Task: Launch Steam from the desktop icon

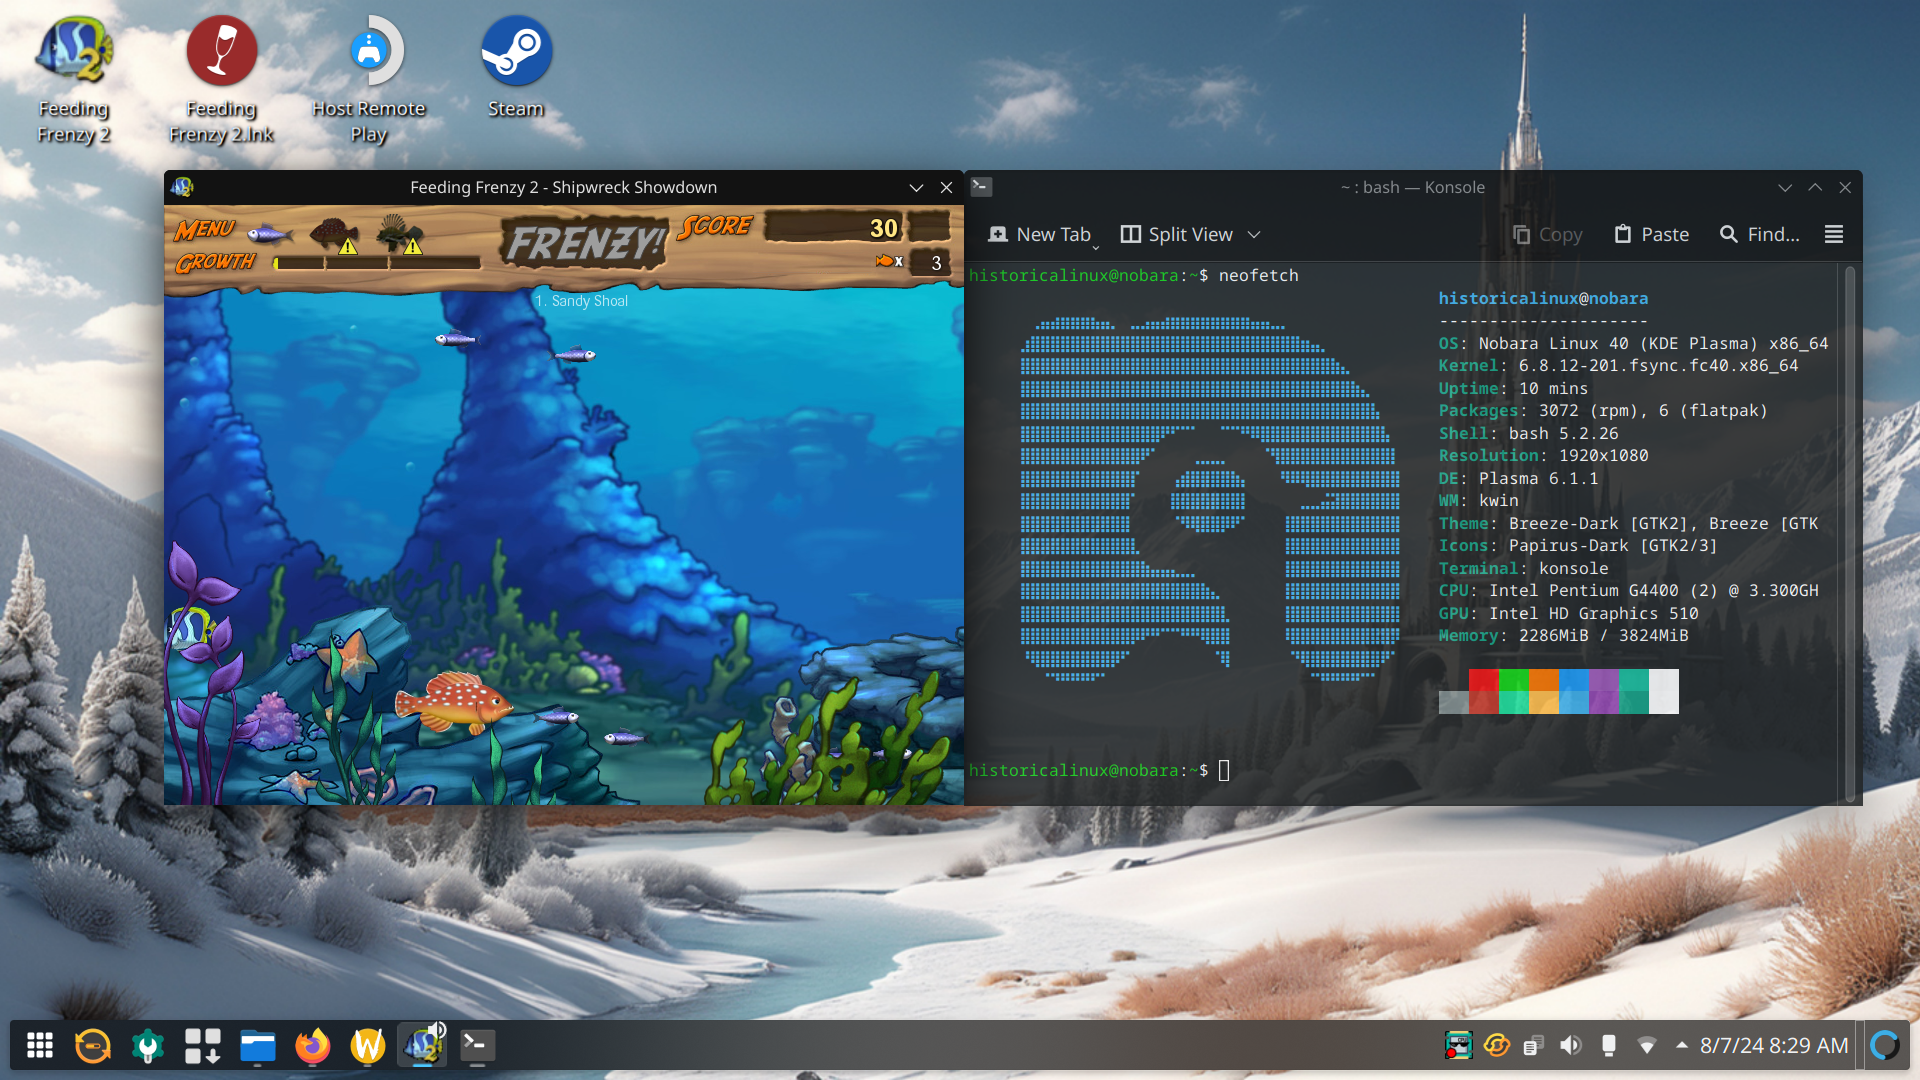Action: [x=516, y=68]
